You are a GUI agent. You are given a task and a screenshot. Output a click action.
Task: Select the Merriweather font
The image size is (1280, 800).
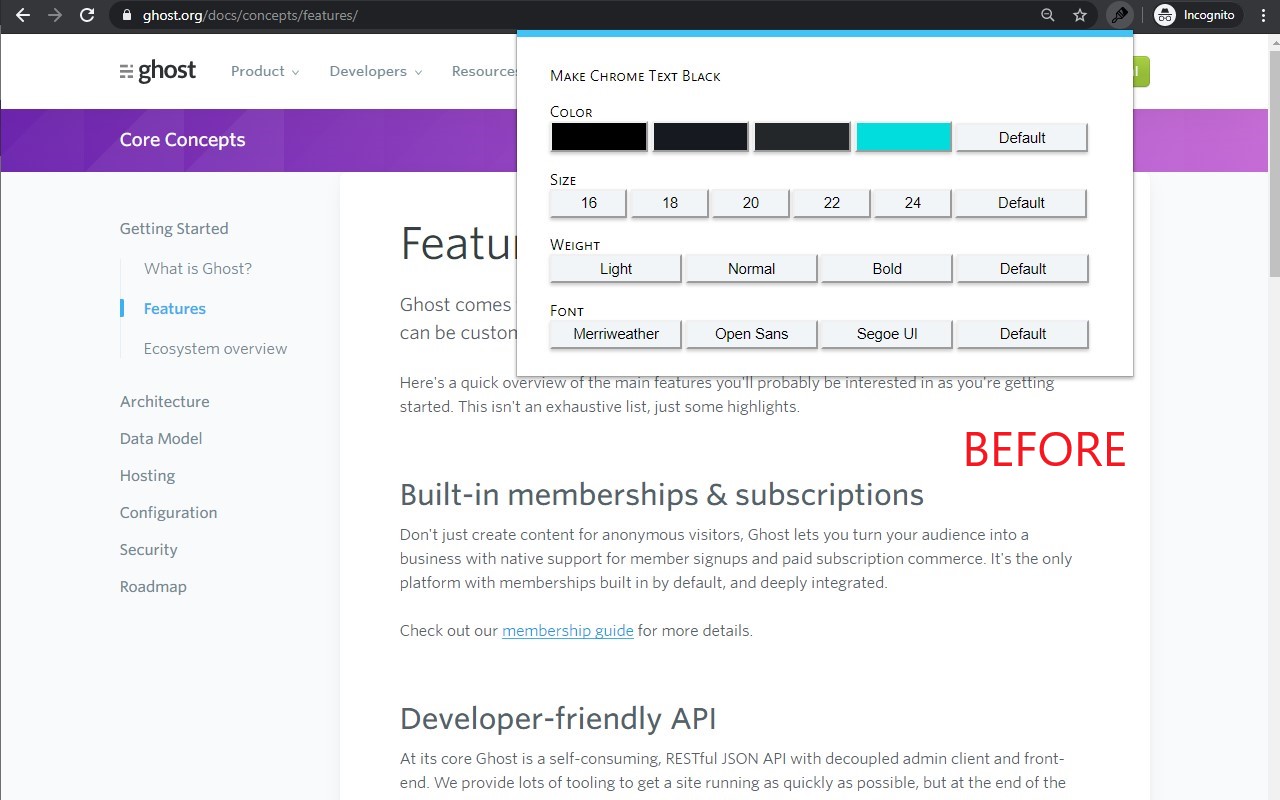pos(616,334)
